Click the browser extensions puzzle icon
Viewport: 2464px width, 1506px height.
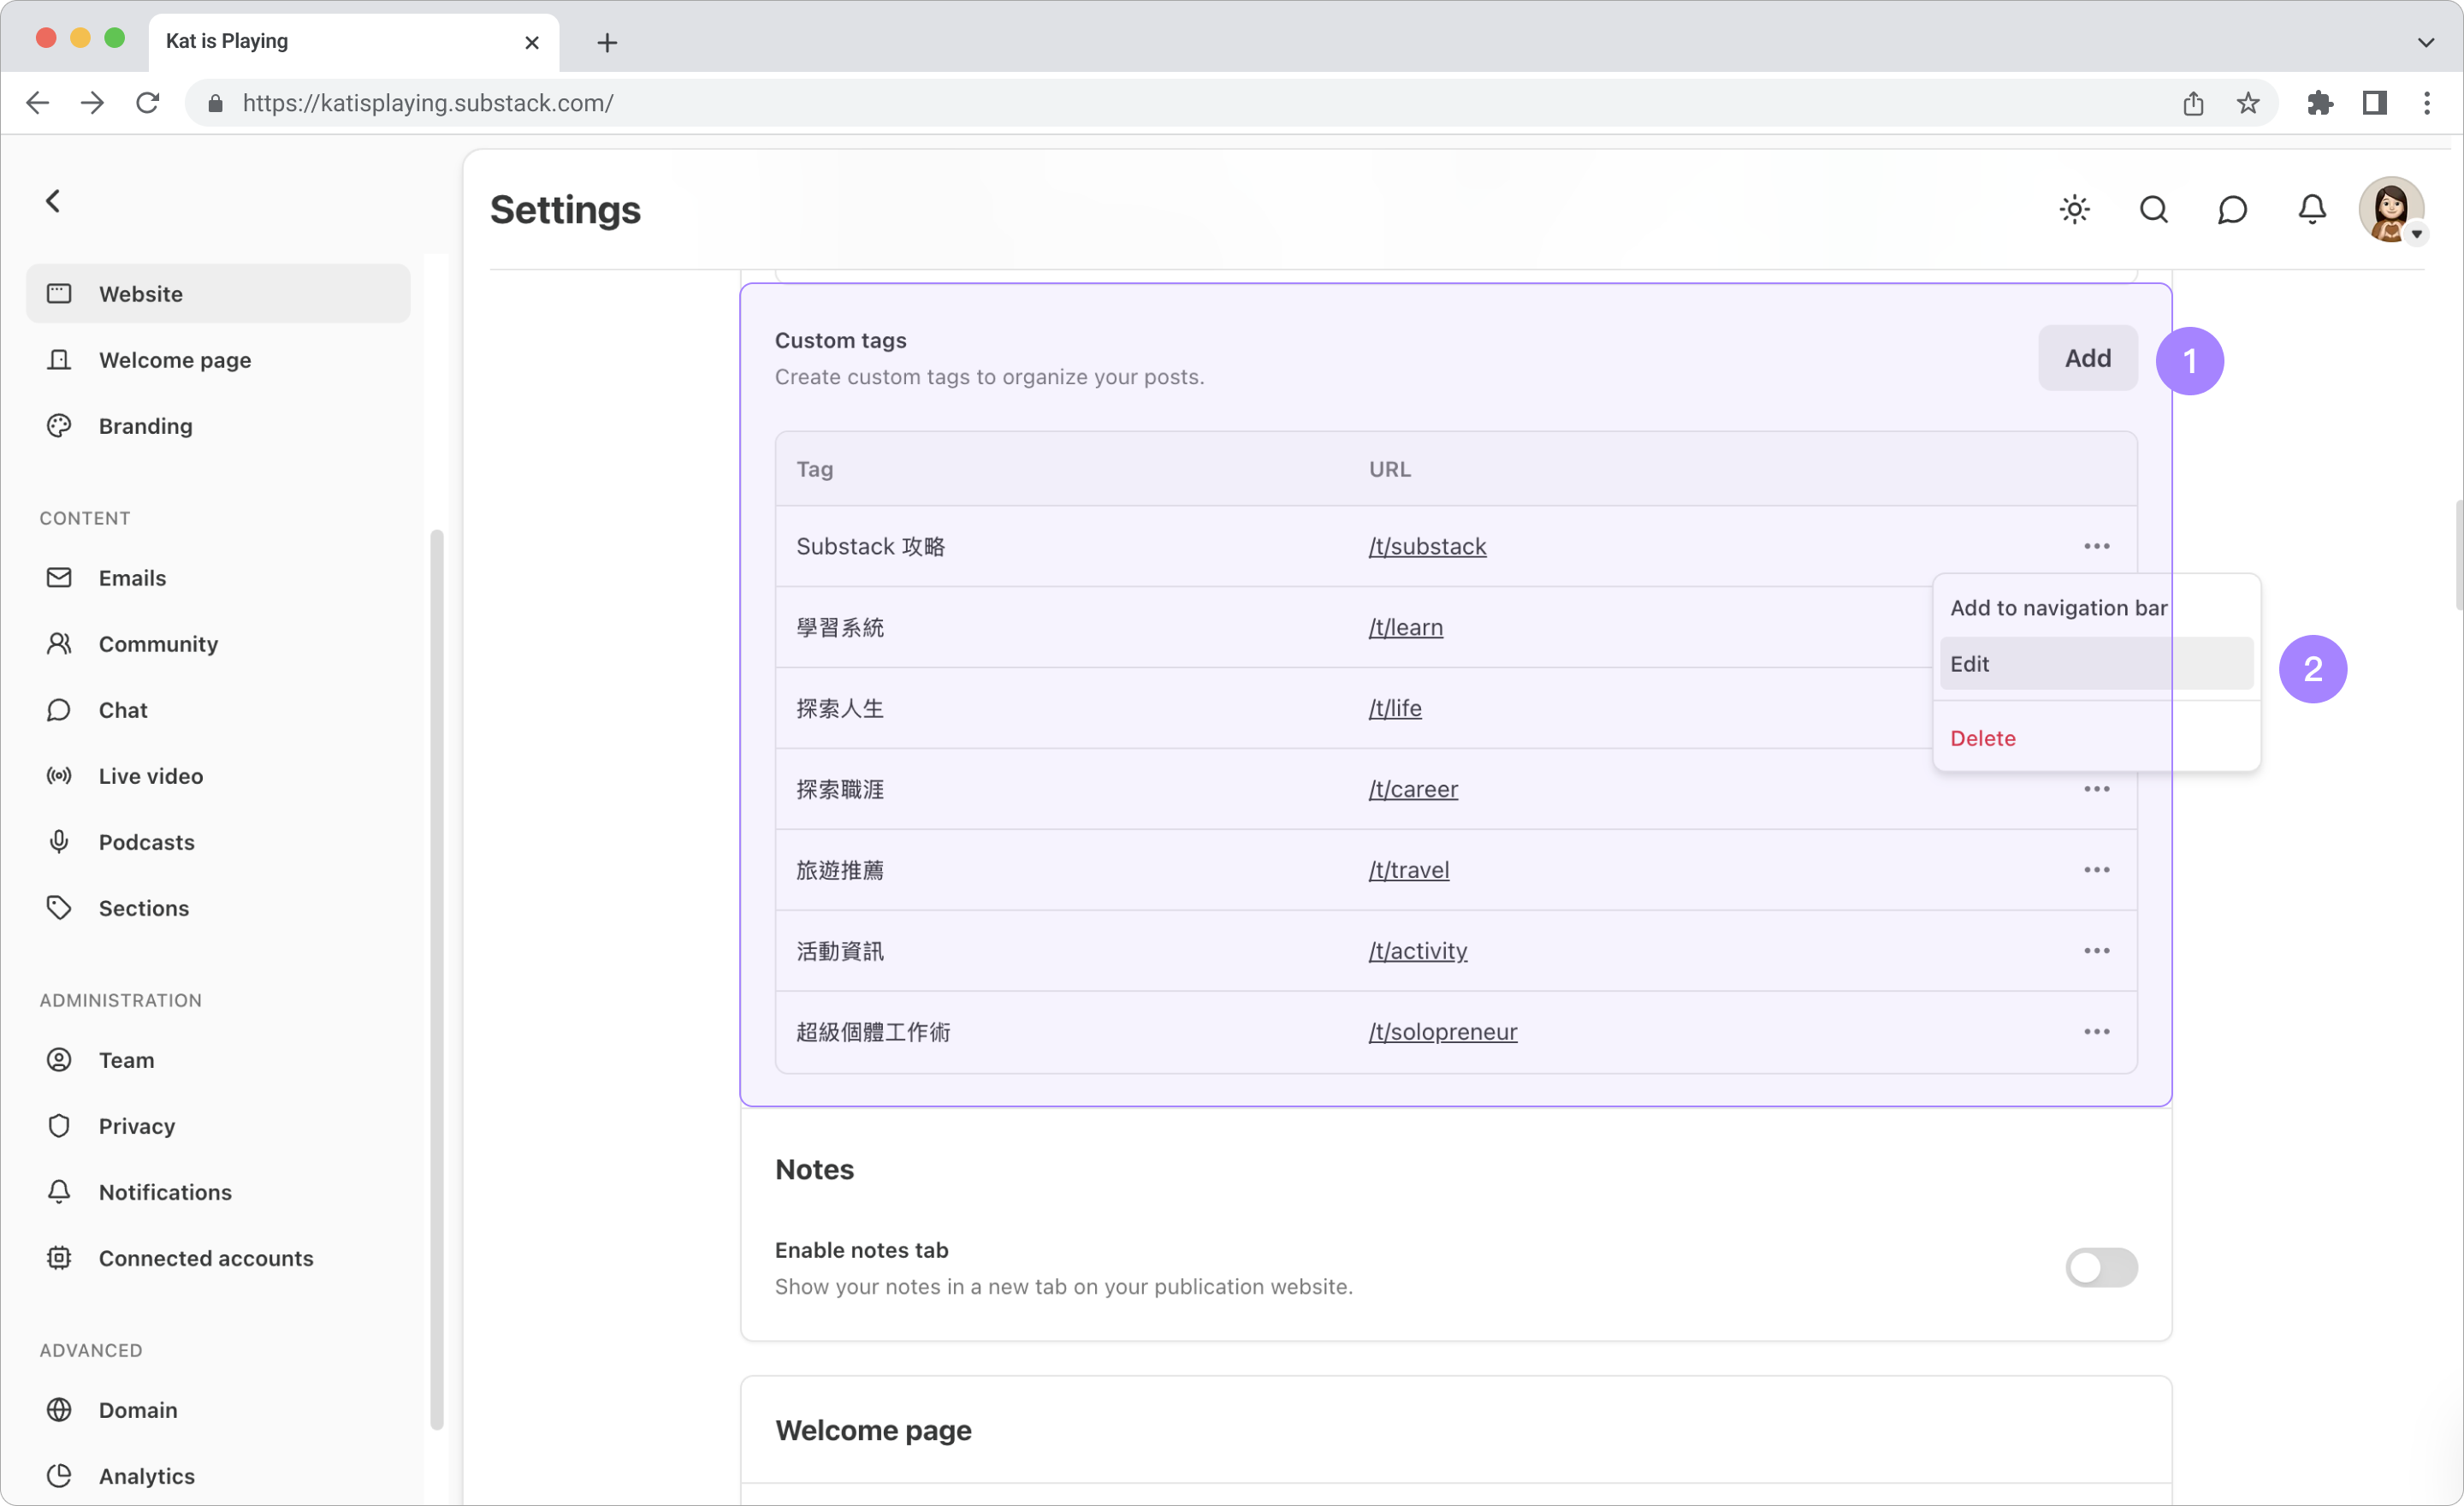click(x=2319, y=103)
